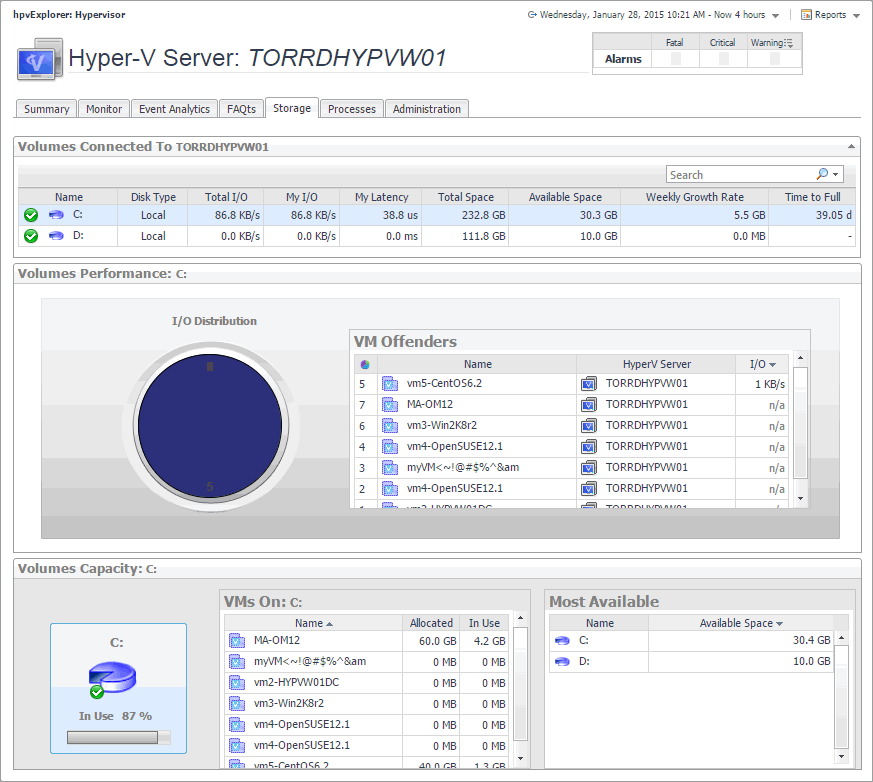Click the VM icon beside vm5-CentOS6.2 in VM Offenders
The image size is (873, 782).
tap(389, 383)
